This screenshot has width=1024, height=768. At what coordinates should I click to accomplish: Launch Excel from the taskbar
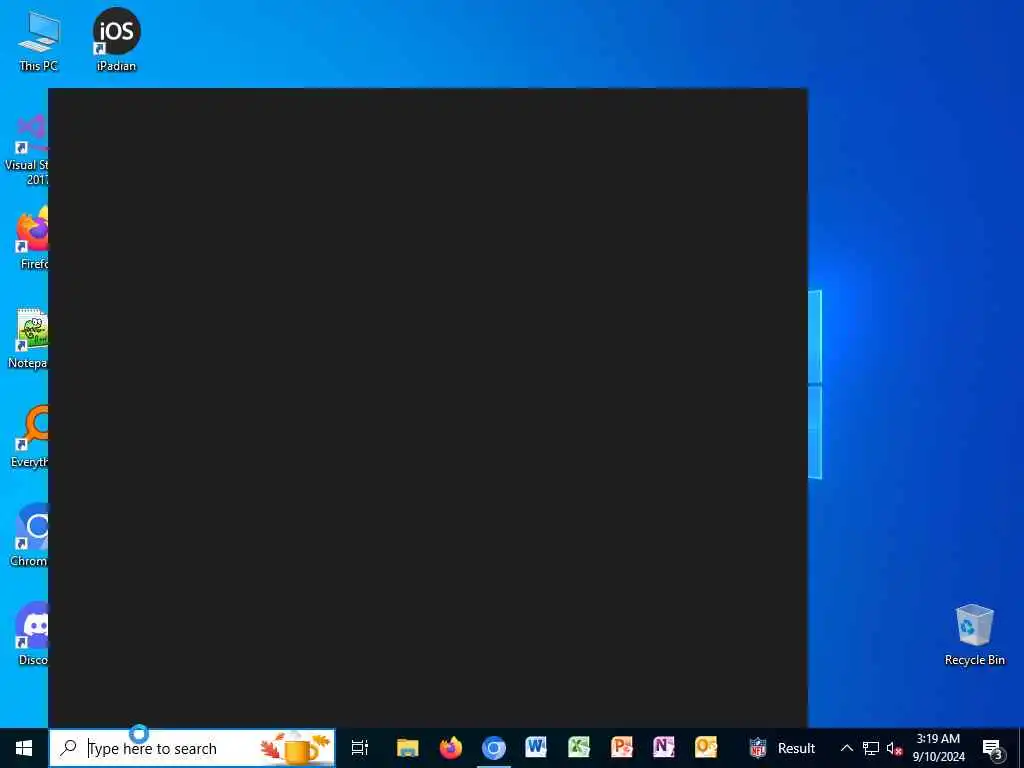click(x=579, y=748)
